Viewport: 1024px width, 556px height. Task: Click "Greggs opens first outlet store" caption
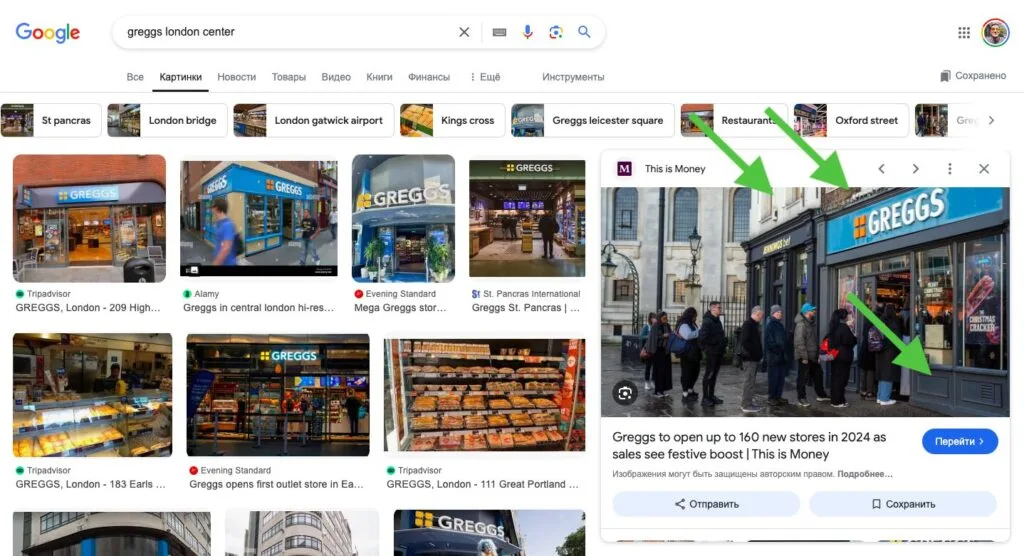pos(276,484)
